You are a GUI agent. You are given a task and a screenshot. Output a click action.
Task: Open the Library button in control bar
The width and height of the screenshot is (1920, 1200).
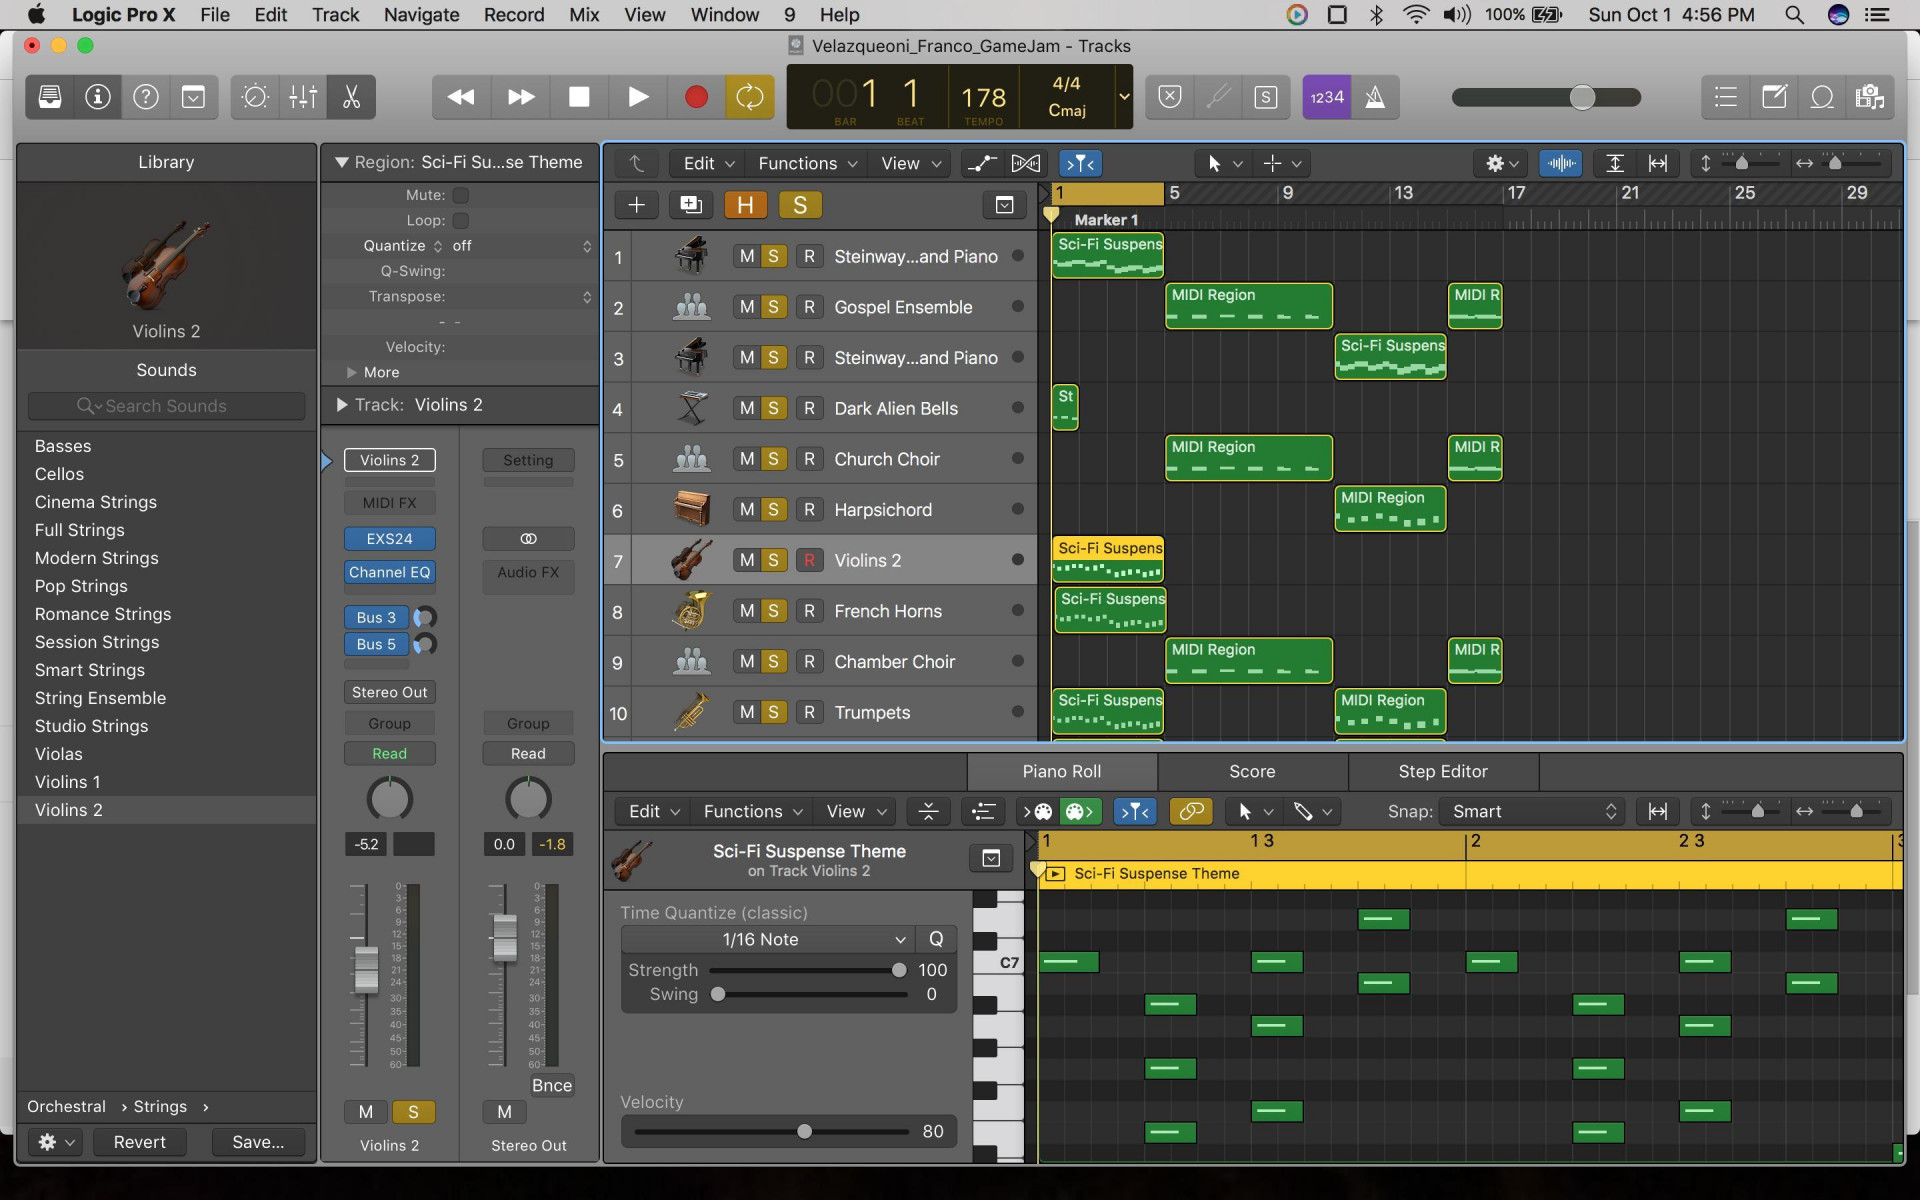pyautogui.click(x=50, y=97)
